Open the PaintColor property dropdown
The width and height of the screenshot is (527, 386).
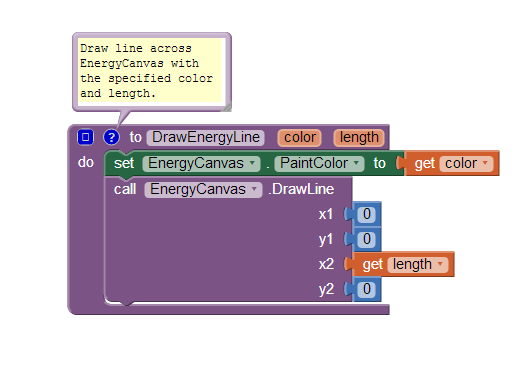[319, 163]
